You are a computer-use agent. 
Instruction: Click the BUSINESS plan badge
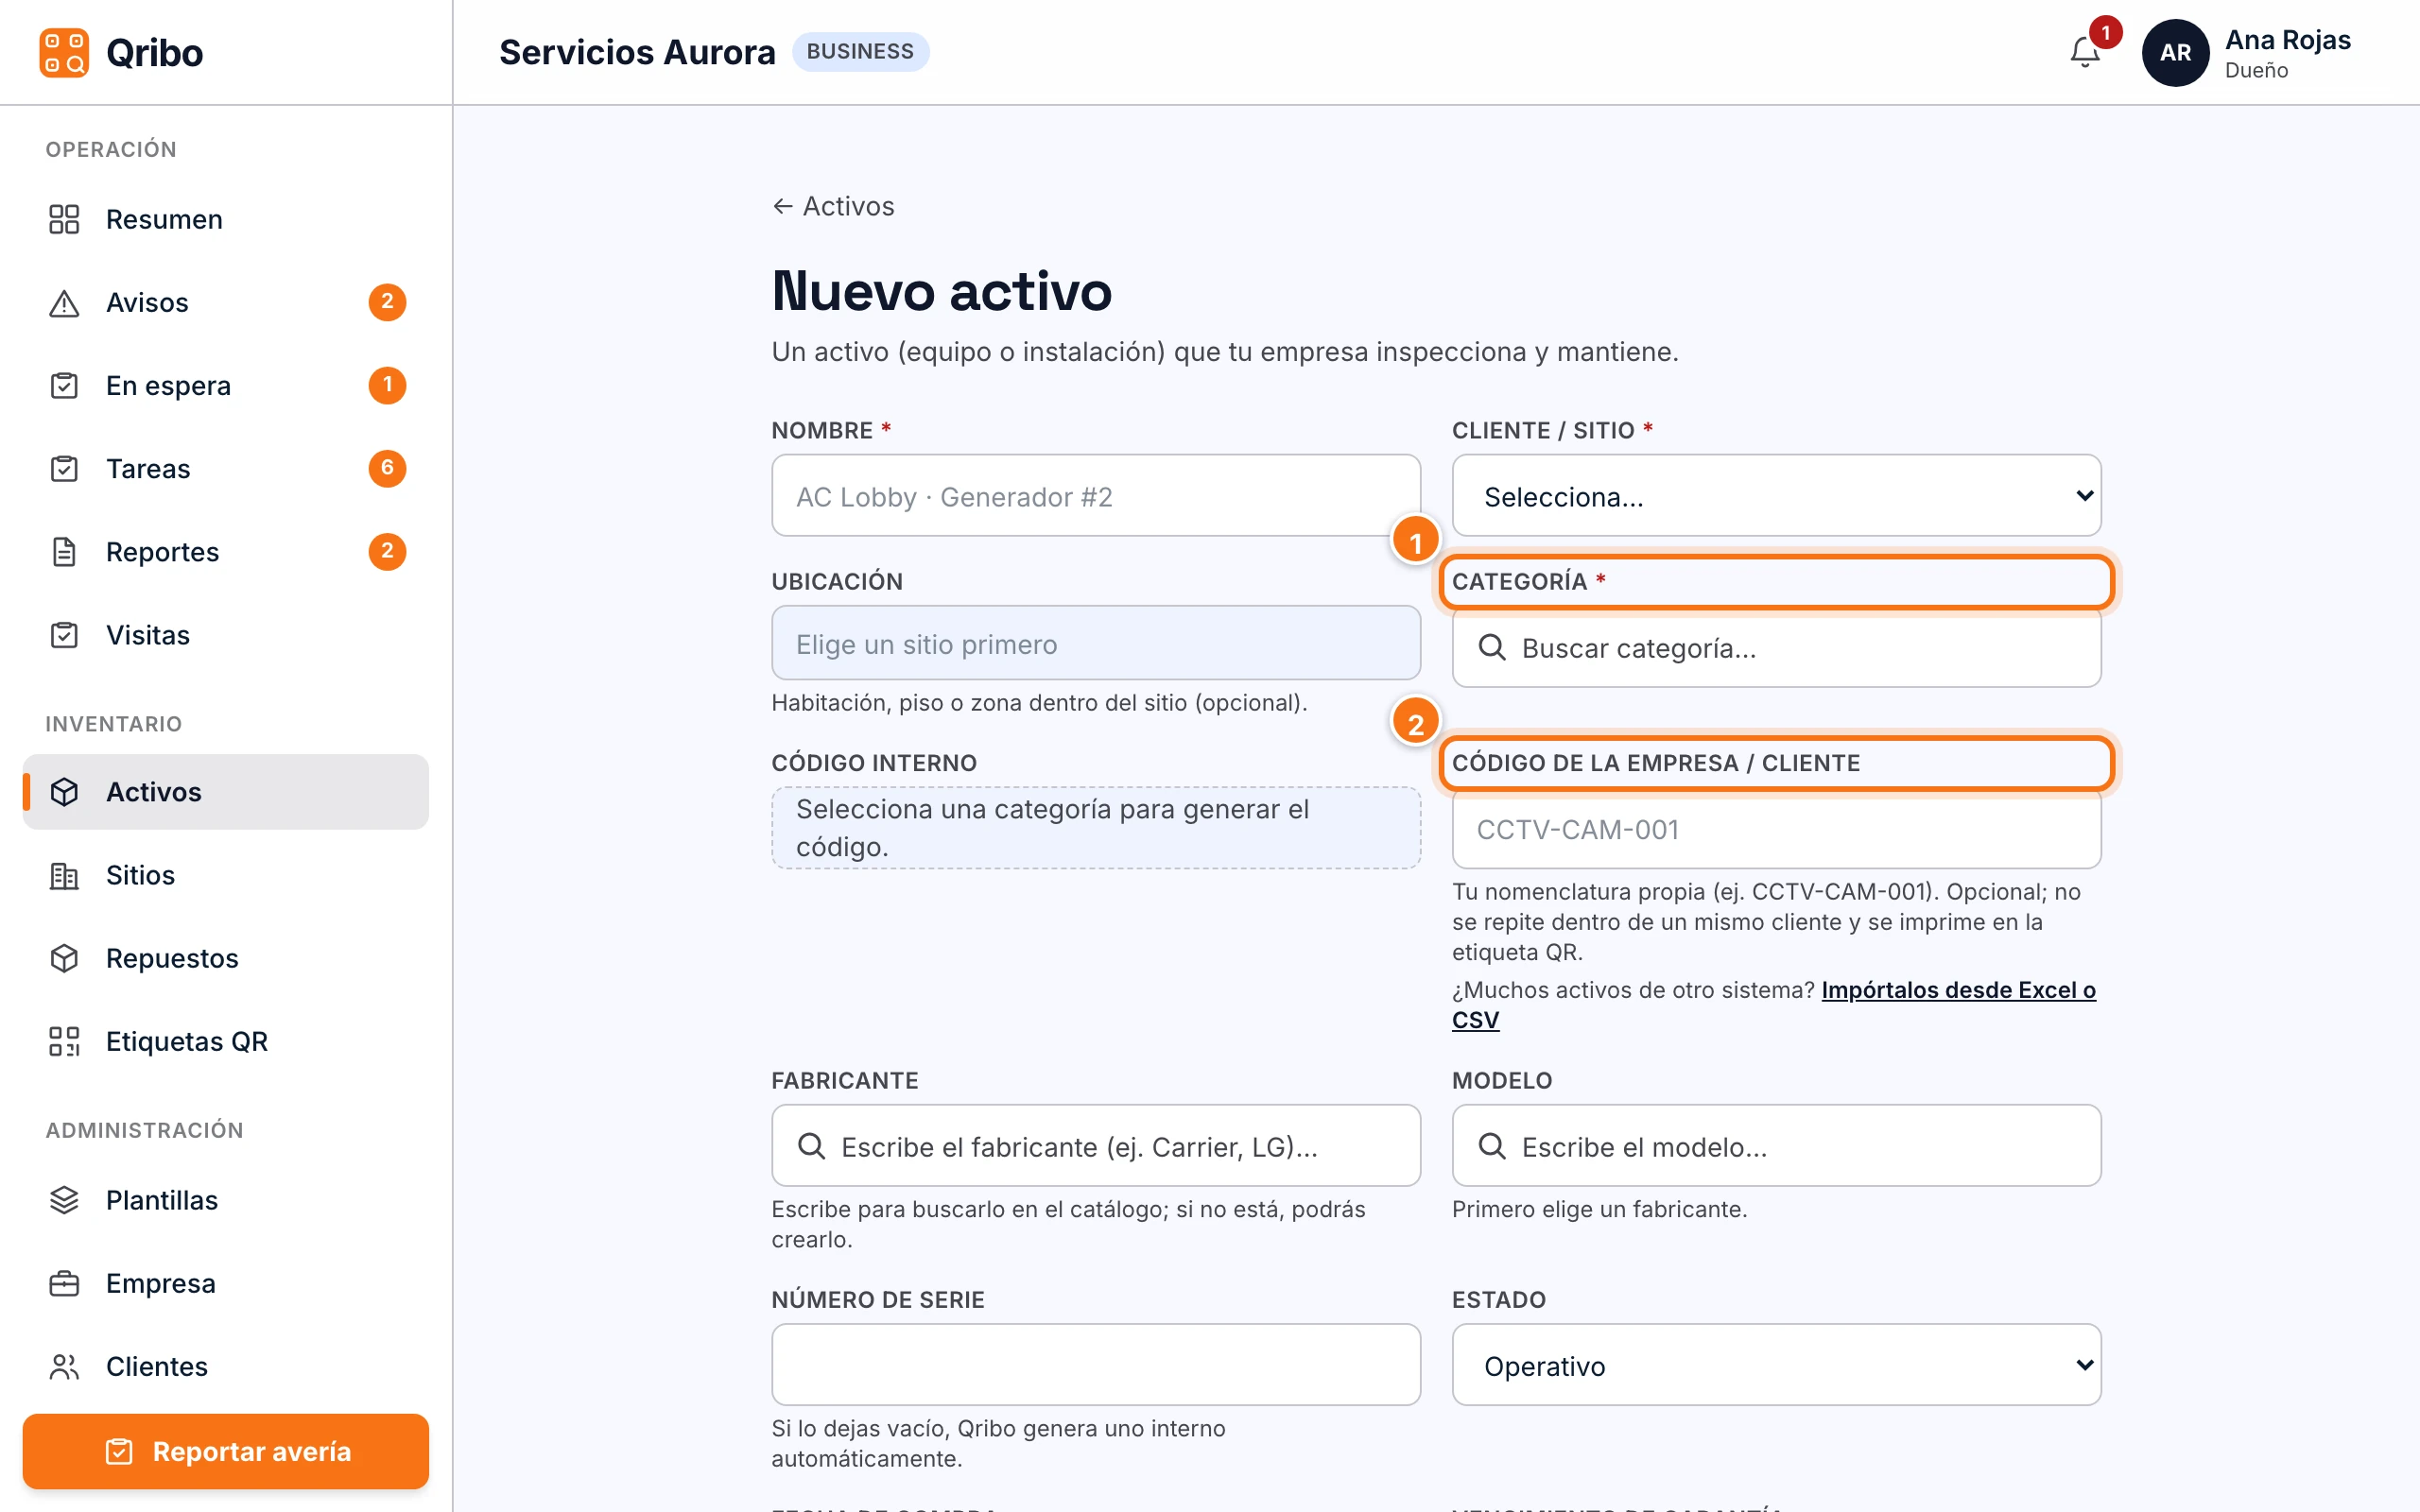860,51
